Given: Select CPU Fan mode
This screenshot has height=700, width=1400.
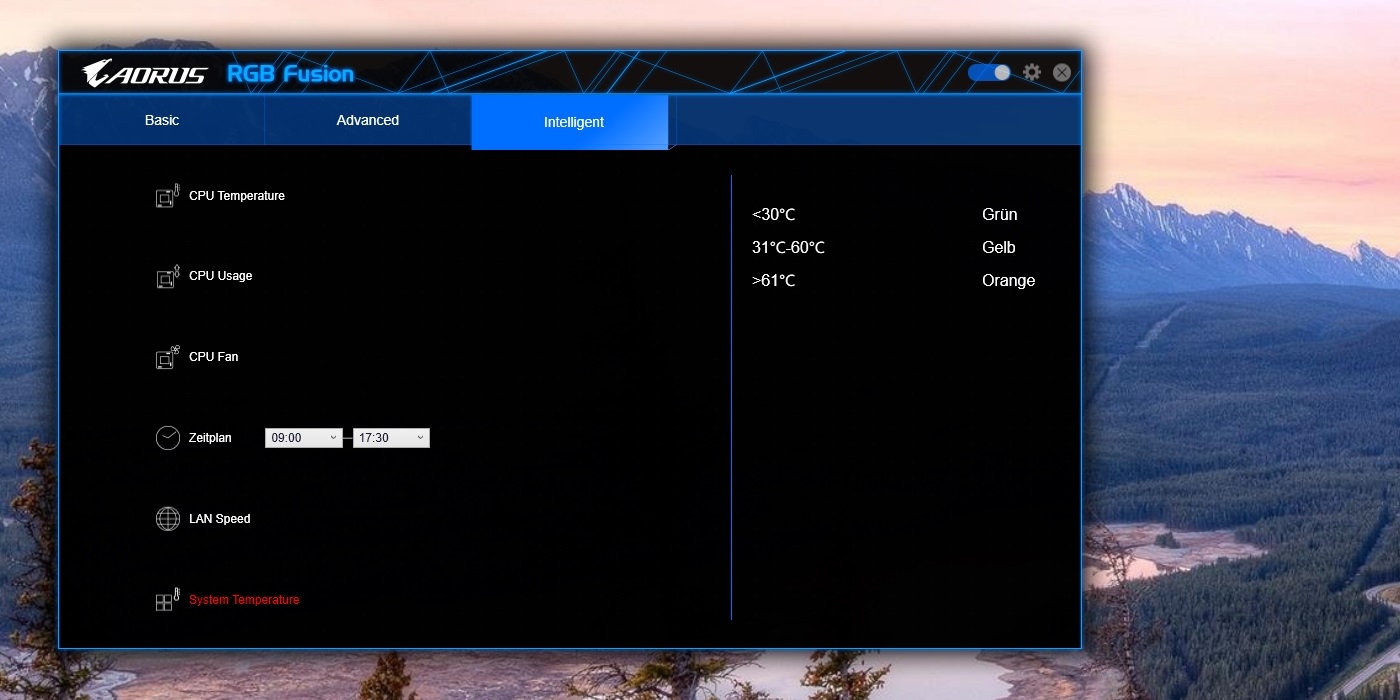Looking at the screenshot, I should [x=214, y=357].
